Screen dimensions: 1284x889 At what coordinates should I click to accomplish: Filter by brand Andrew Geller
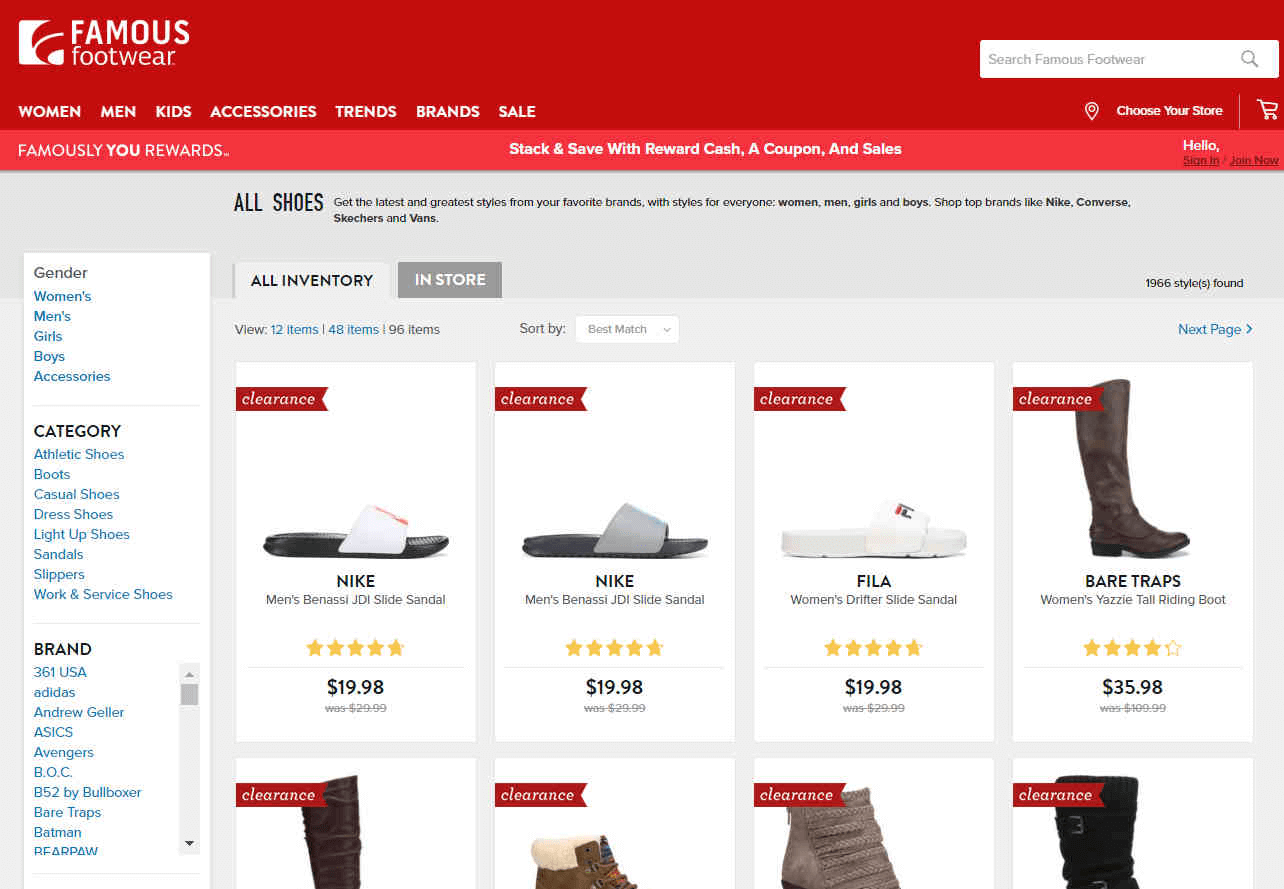point(79,712)
